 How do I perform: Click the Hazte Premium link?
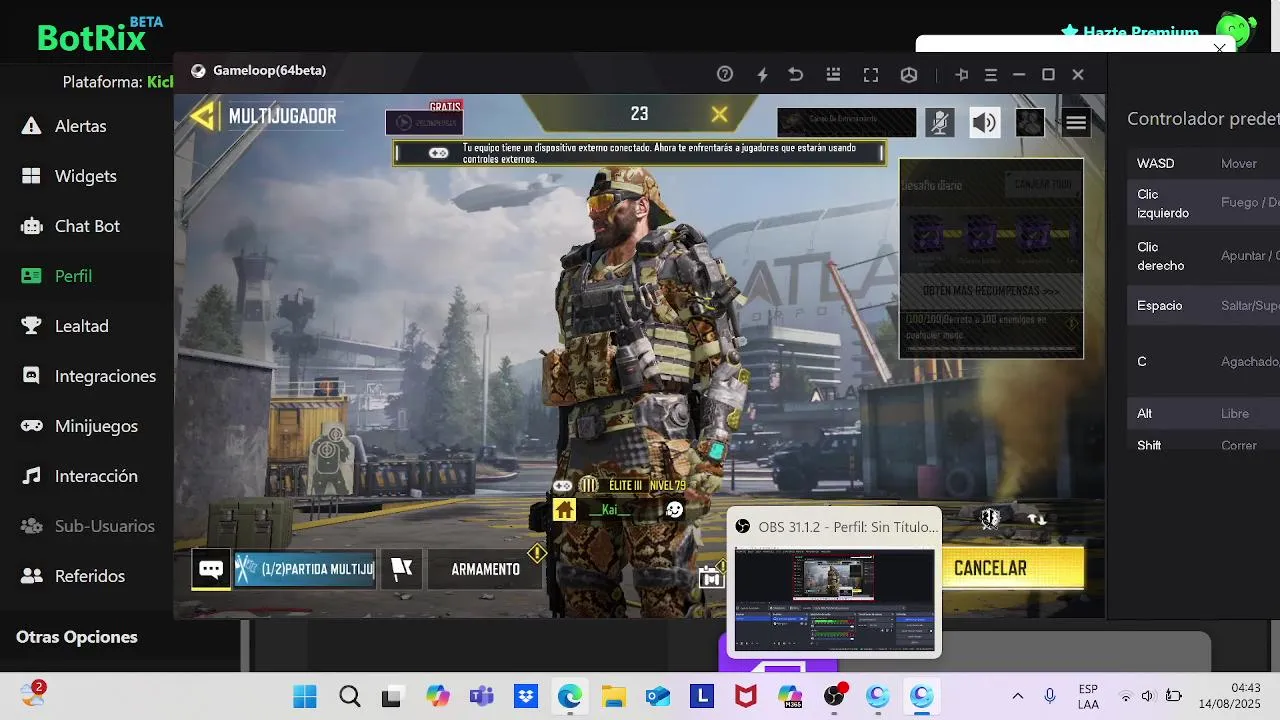click(x=1130, y=33)
